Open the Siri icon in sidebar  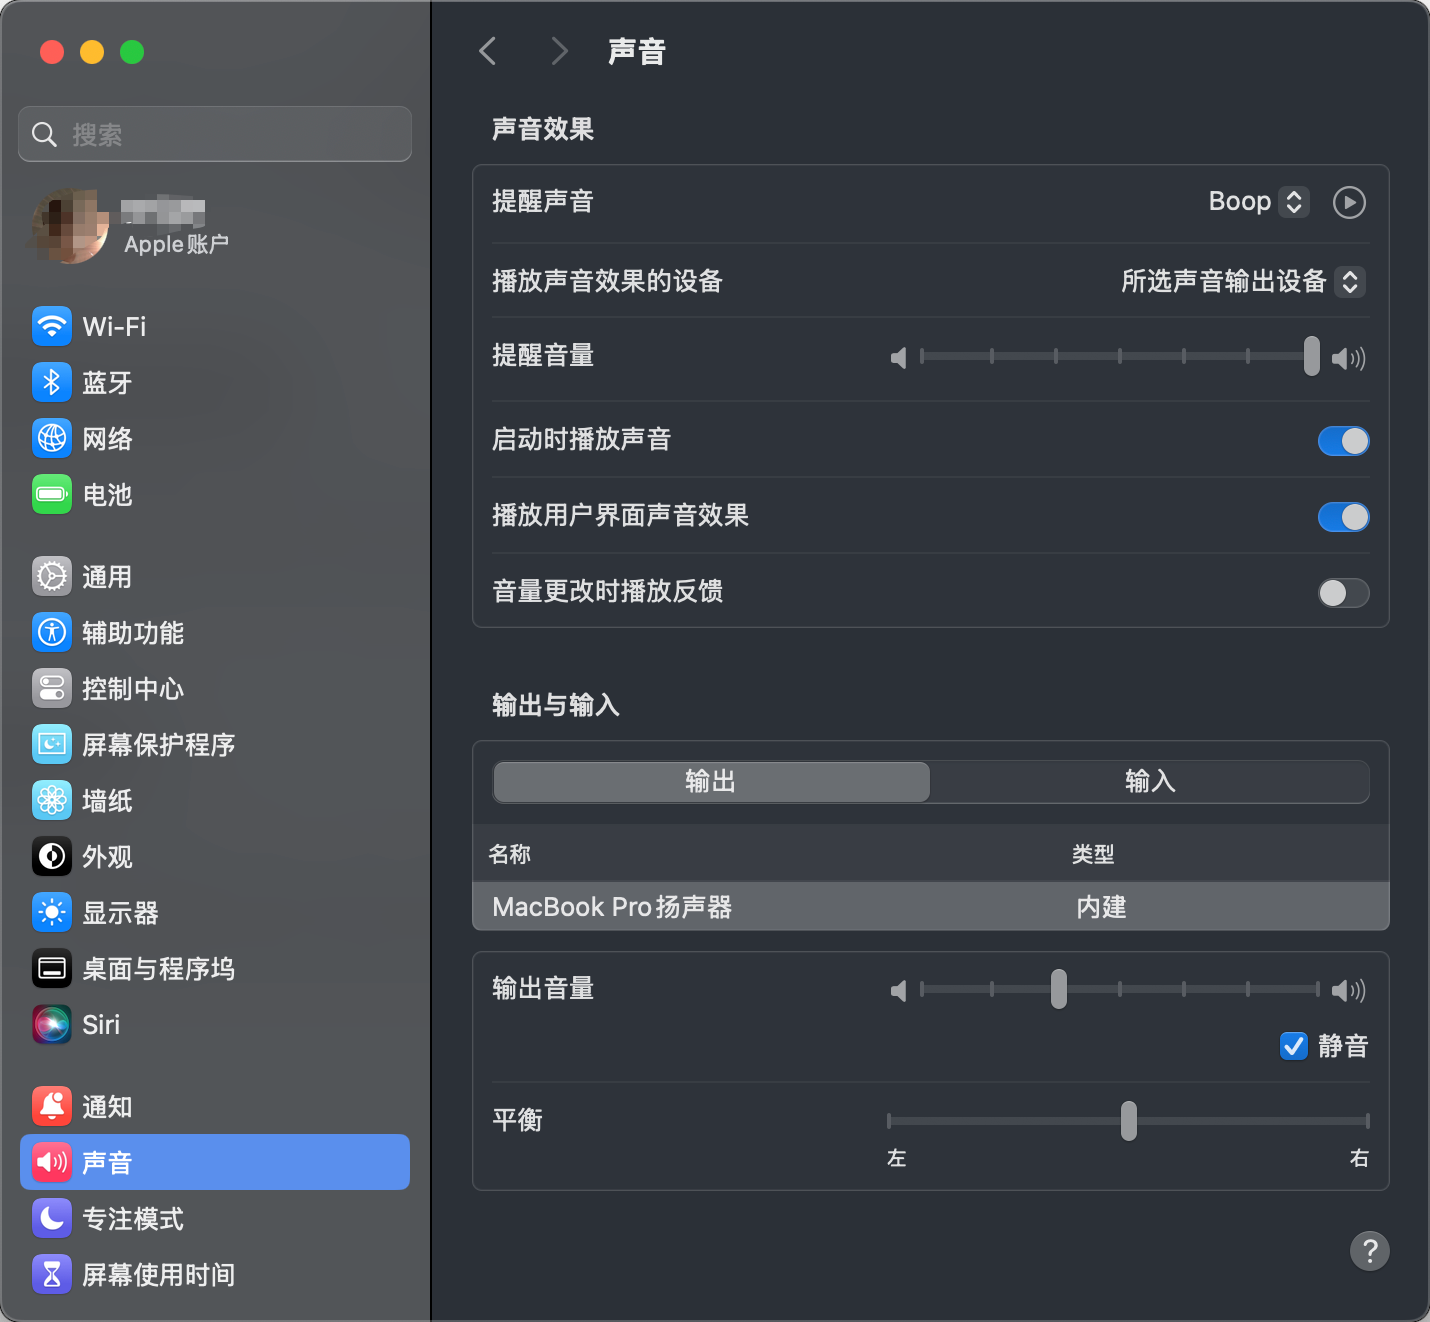tap(52, 1024)
